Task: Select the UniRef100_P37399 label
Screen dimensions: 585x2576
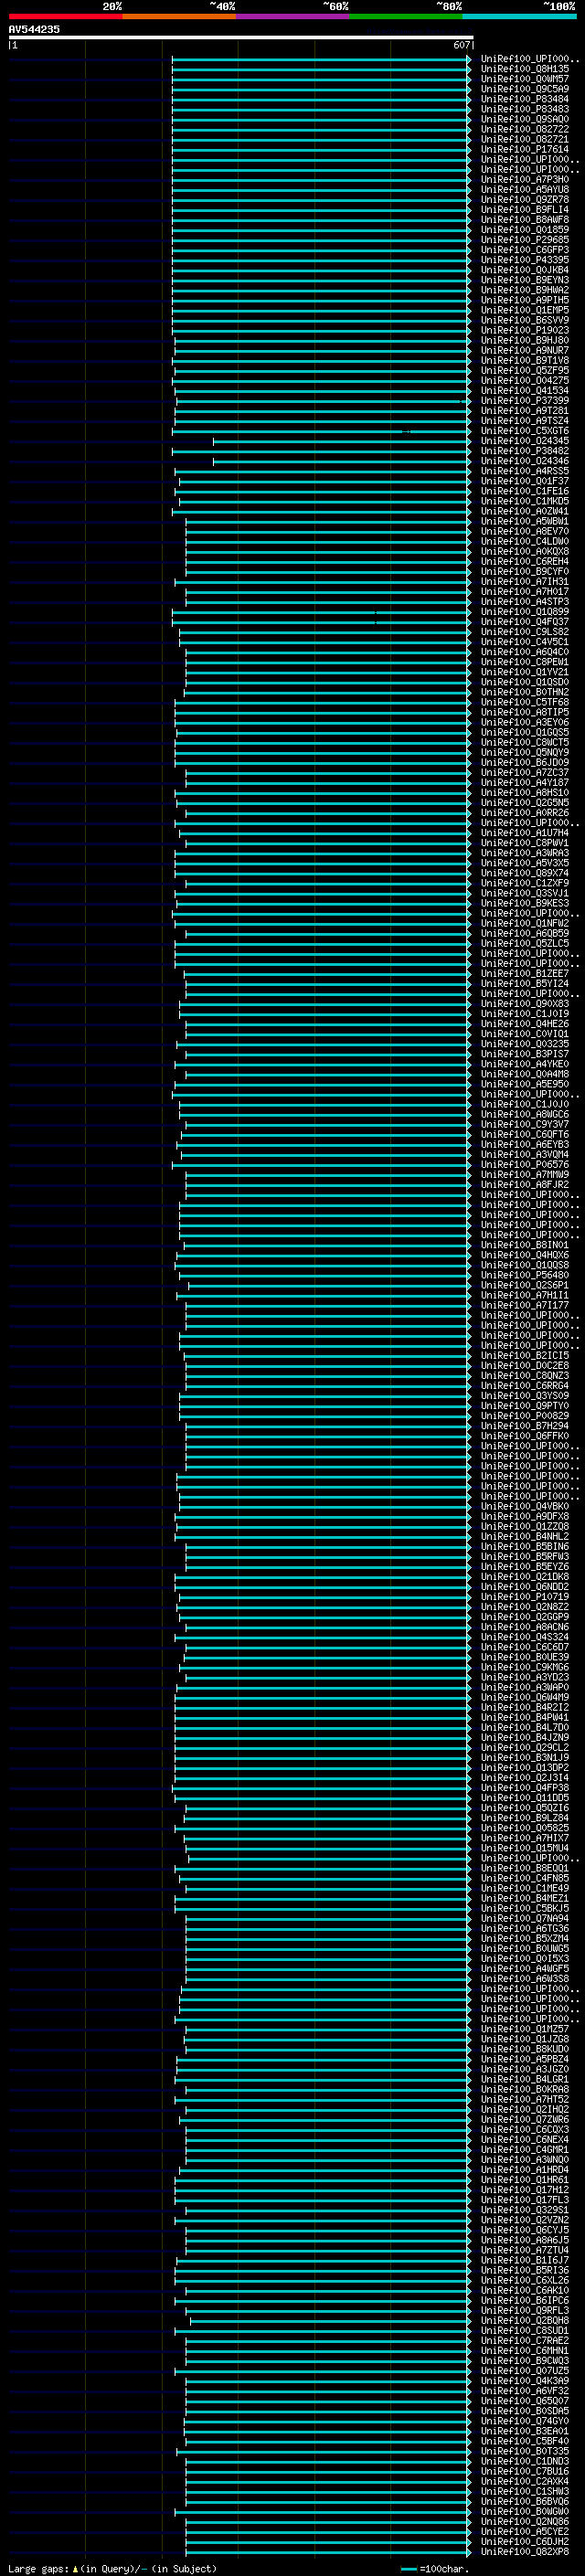Action: [525, 400]
